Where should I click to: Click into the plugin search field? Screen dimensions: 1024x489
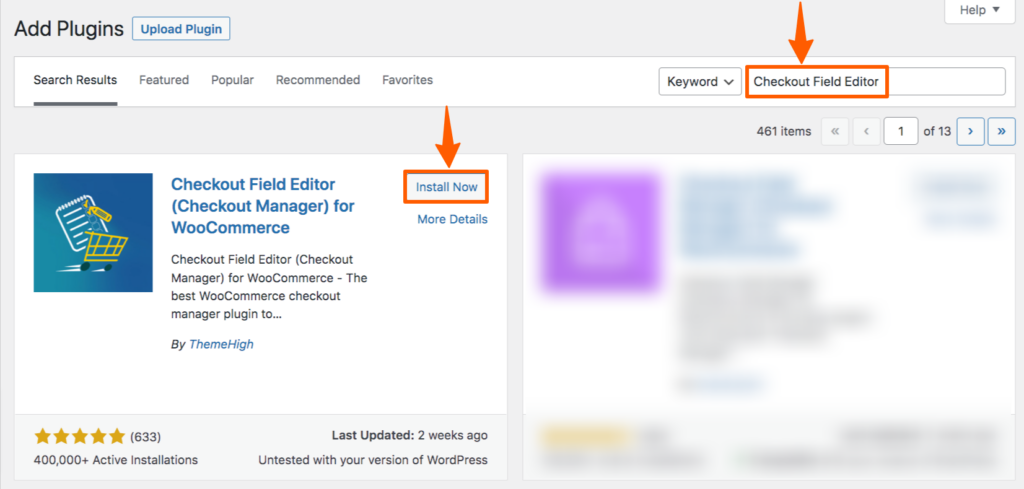[875, 82]
